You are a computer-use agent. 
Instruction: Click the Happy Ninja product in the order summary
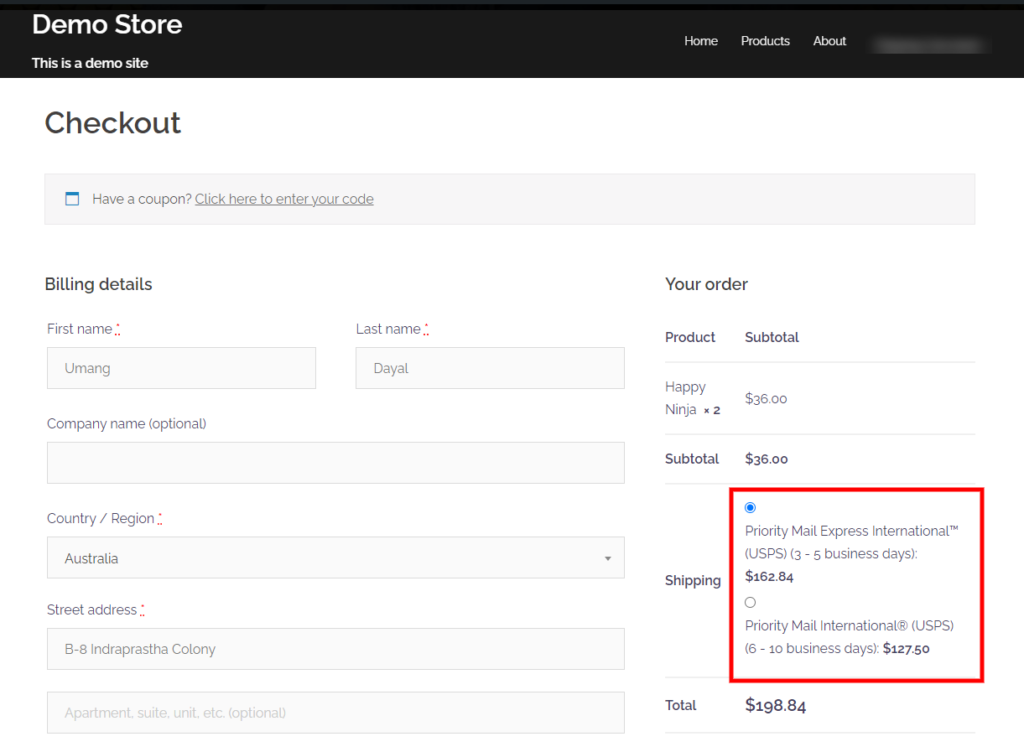click(692, 398)
